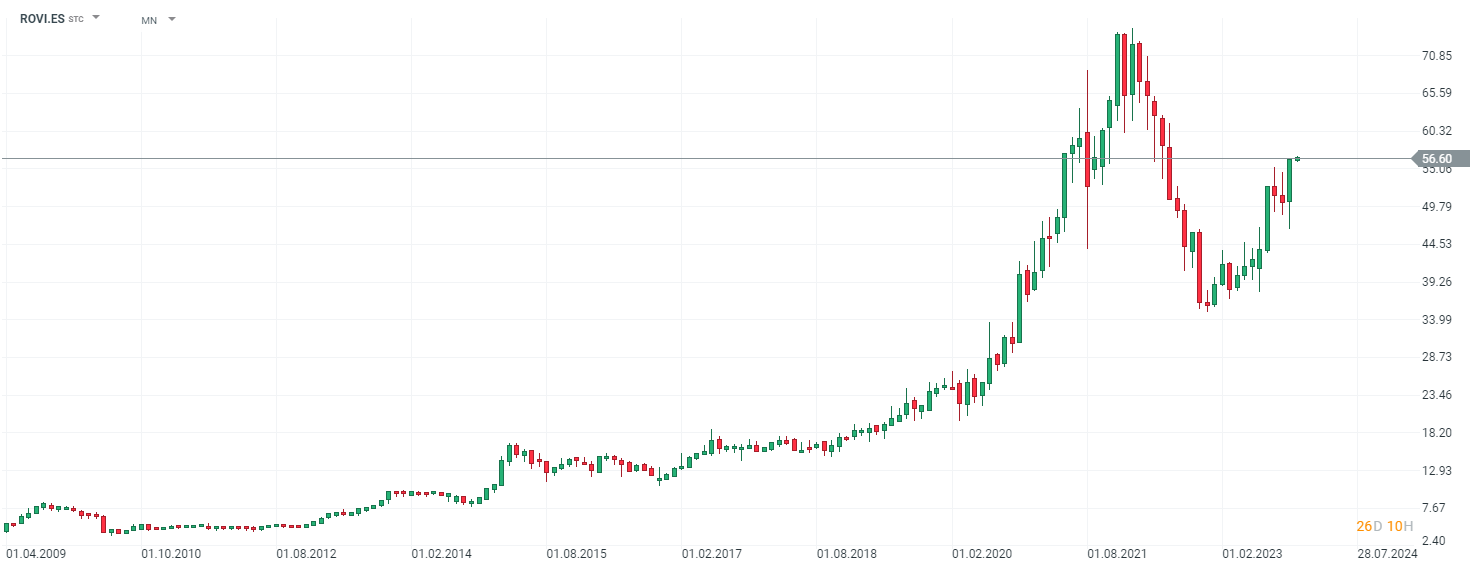Click the MN interval label

pyautogui.click(x=149, y=20)
